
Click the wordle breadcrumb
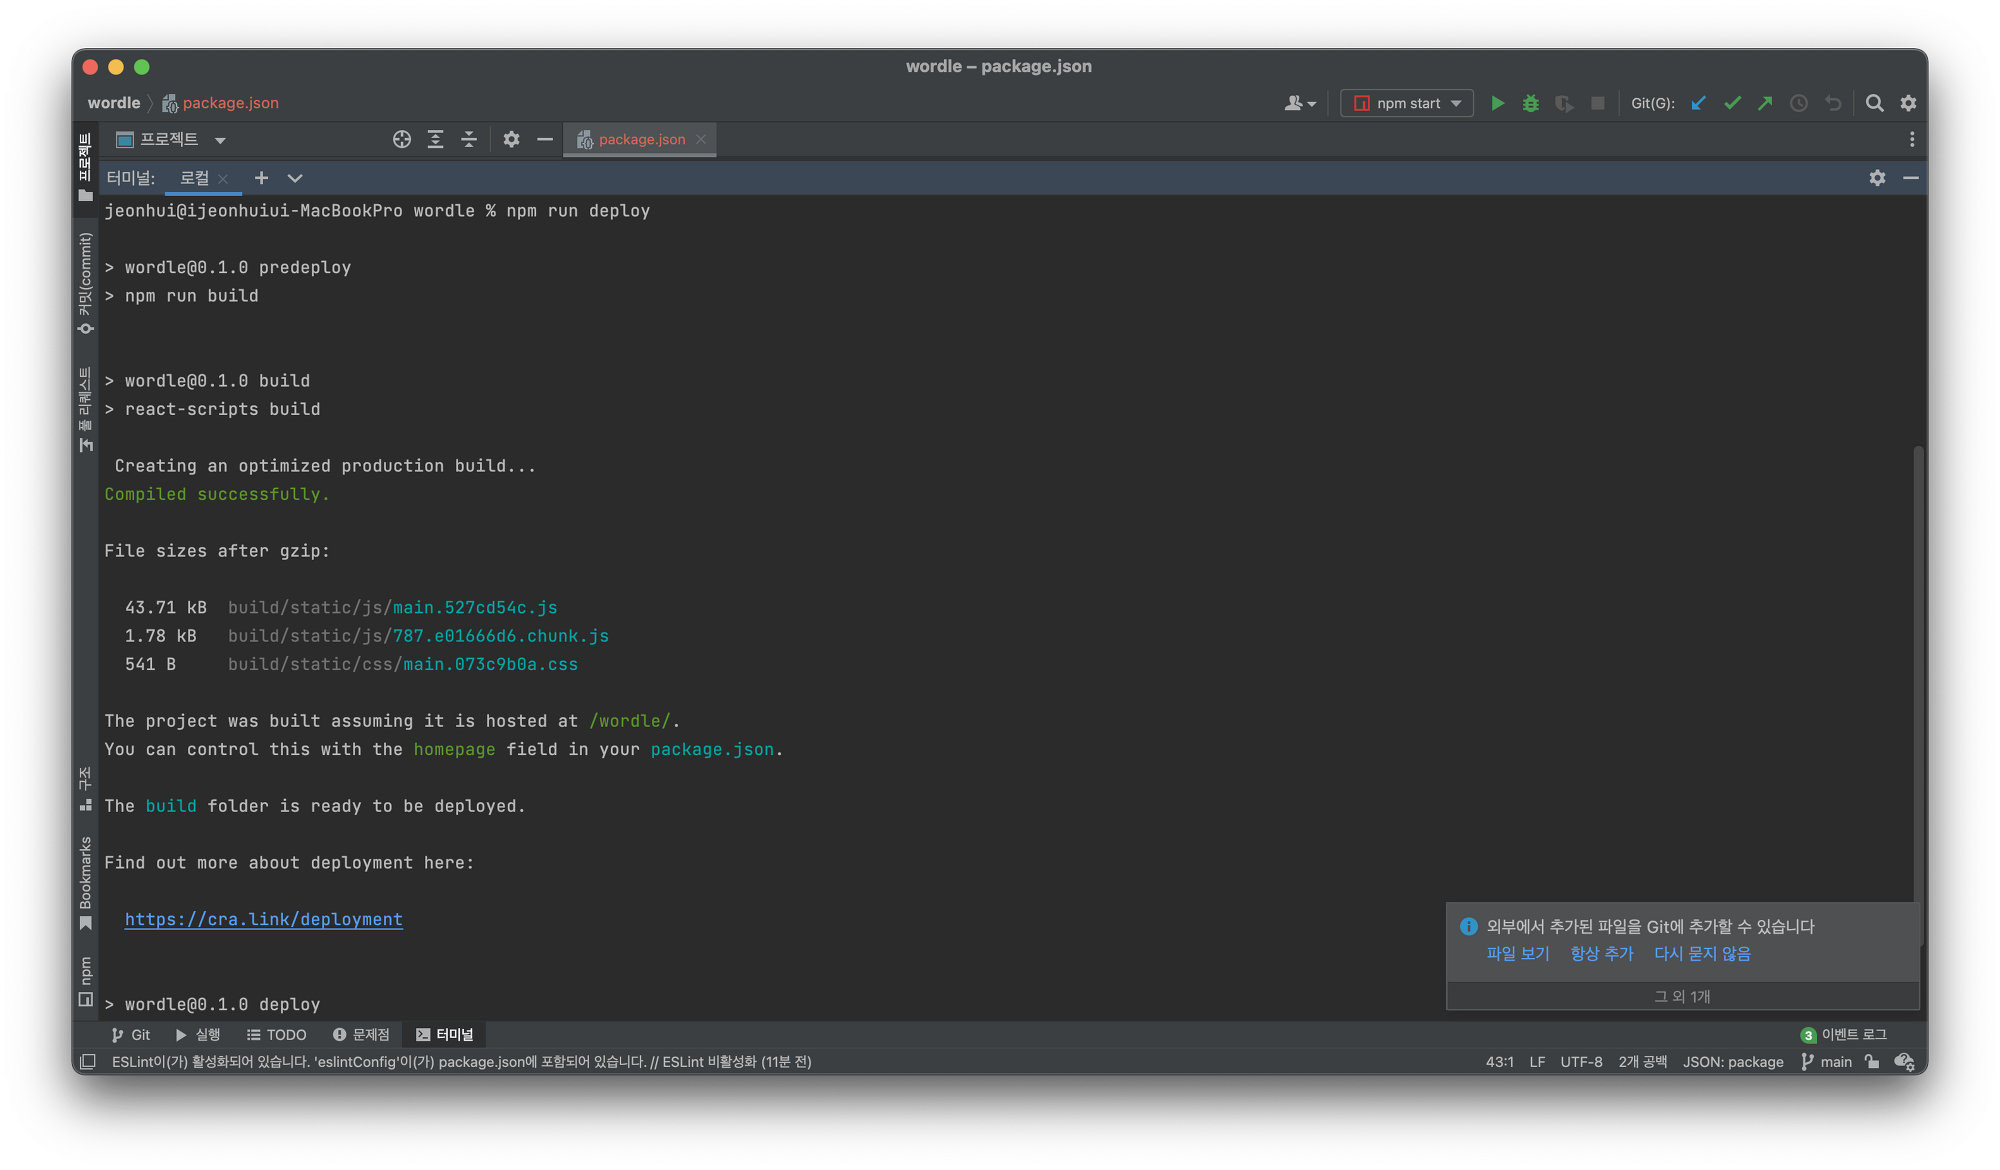[114, 103]
